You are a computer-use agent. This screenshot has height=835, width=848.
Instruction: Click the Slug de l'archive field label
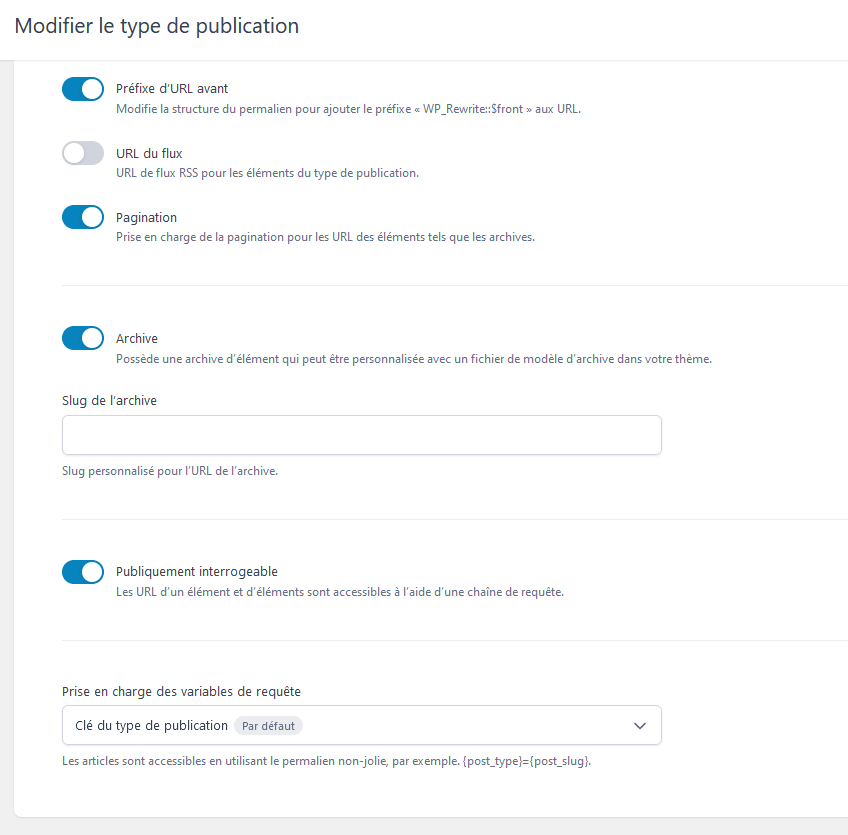point(109,401)
